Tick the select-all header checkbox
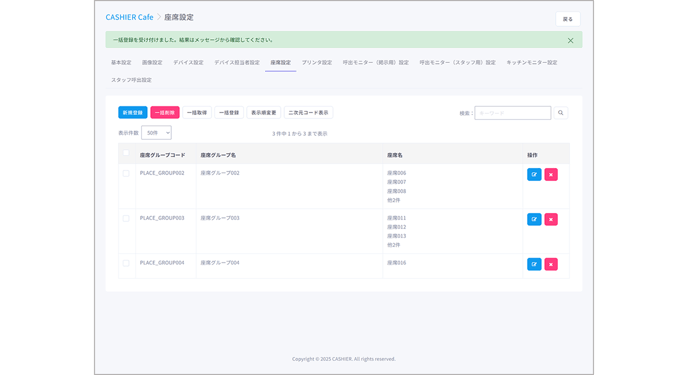This screenshot has height=375, width=688. click(x=126, y=153)
